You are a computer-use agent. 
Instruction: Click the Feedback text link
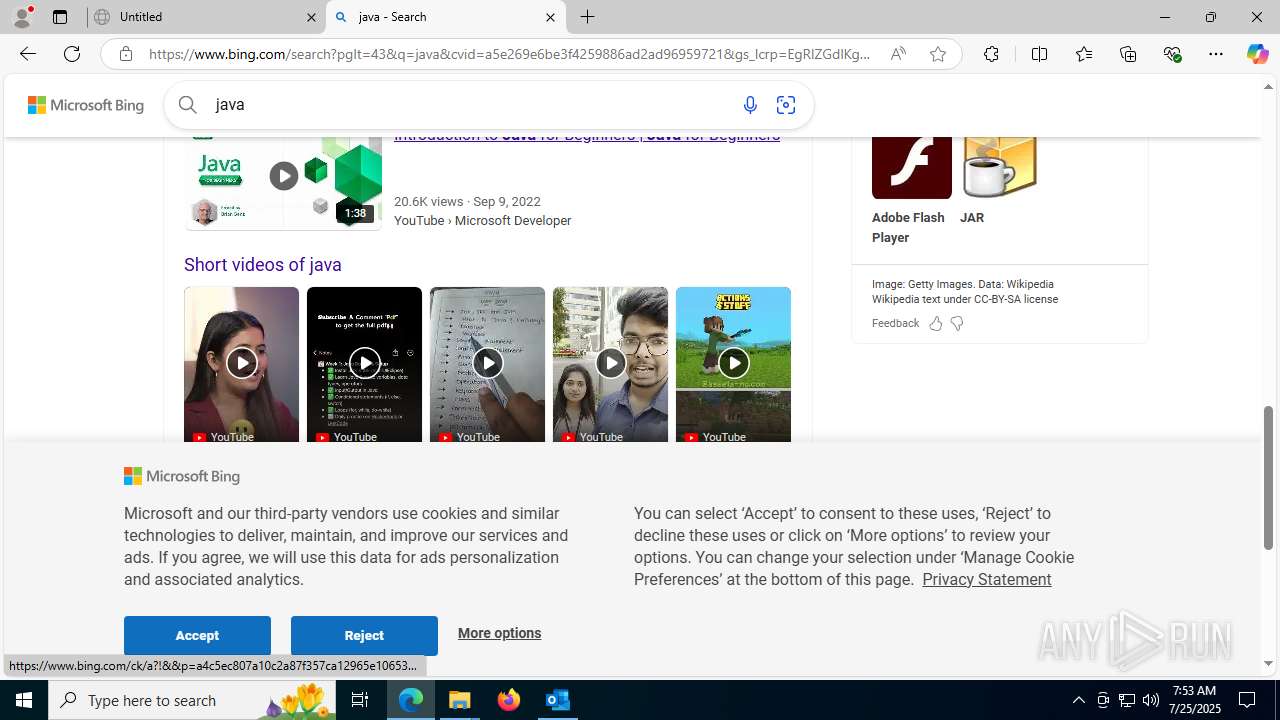(895, 323)
